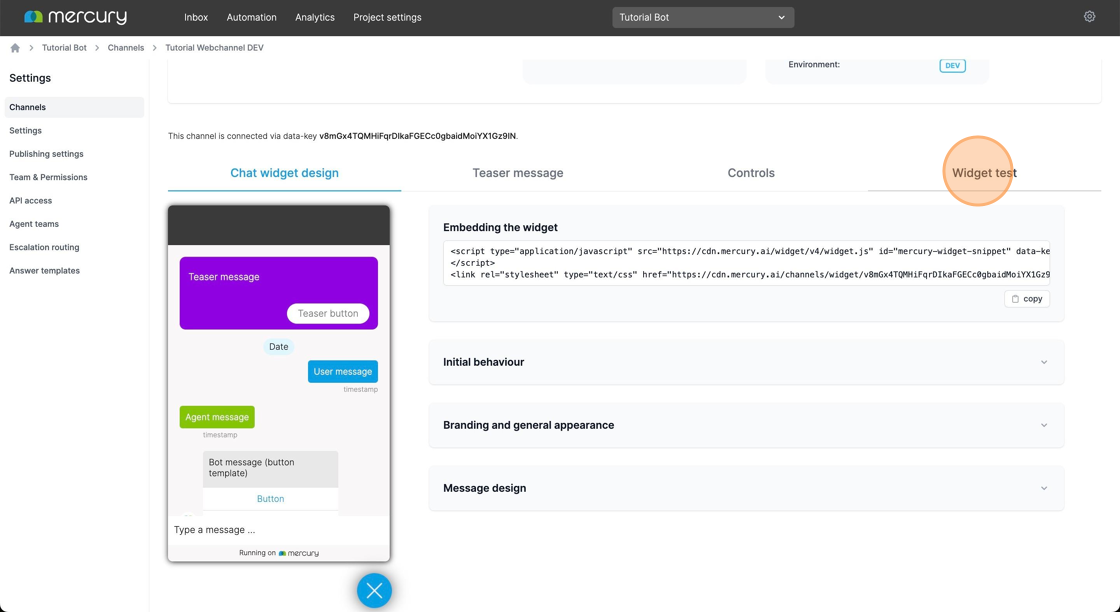Close the chat widget preview with X button
The height and width of the screenshot is (612, 1120).
tap(374, 591)
